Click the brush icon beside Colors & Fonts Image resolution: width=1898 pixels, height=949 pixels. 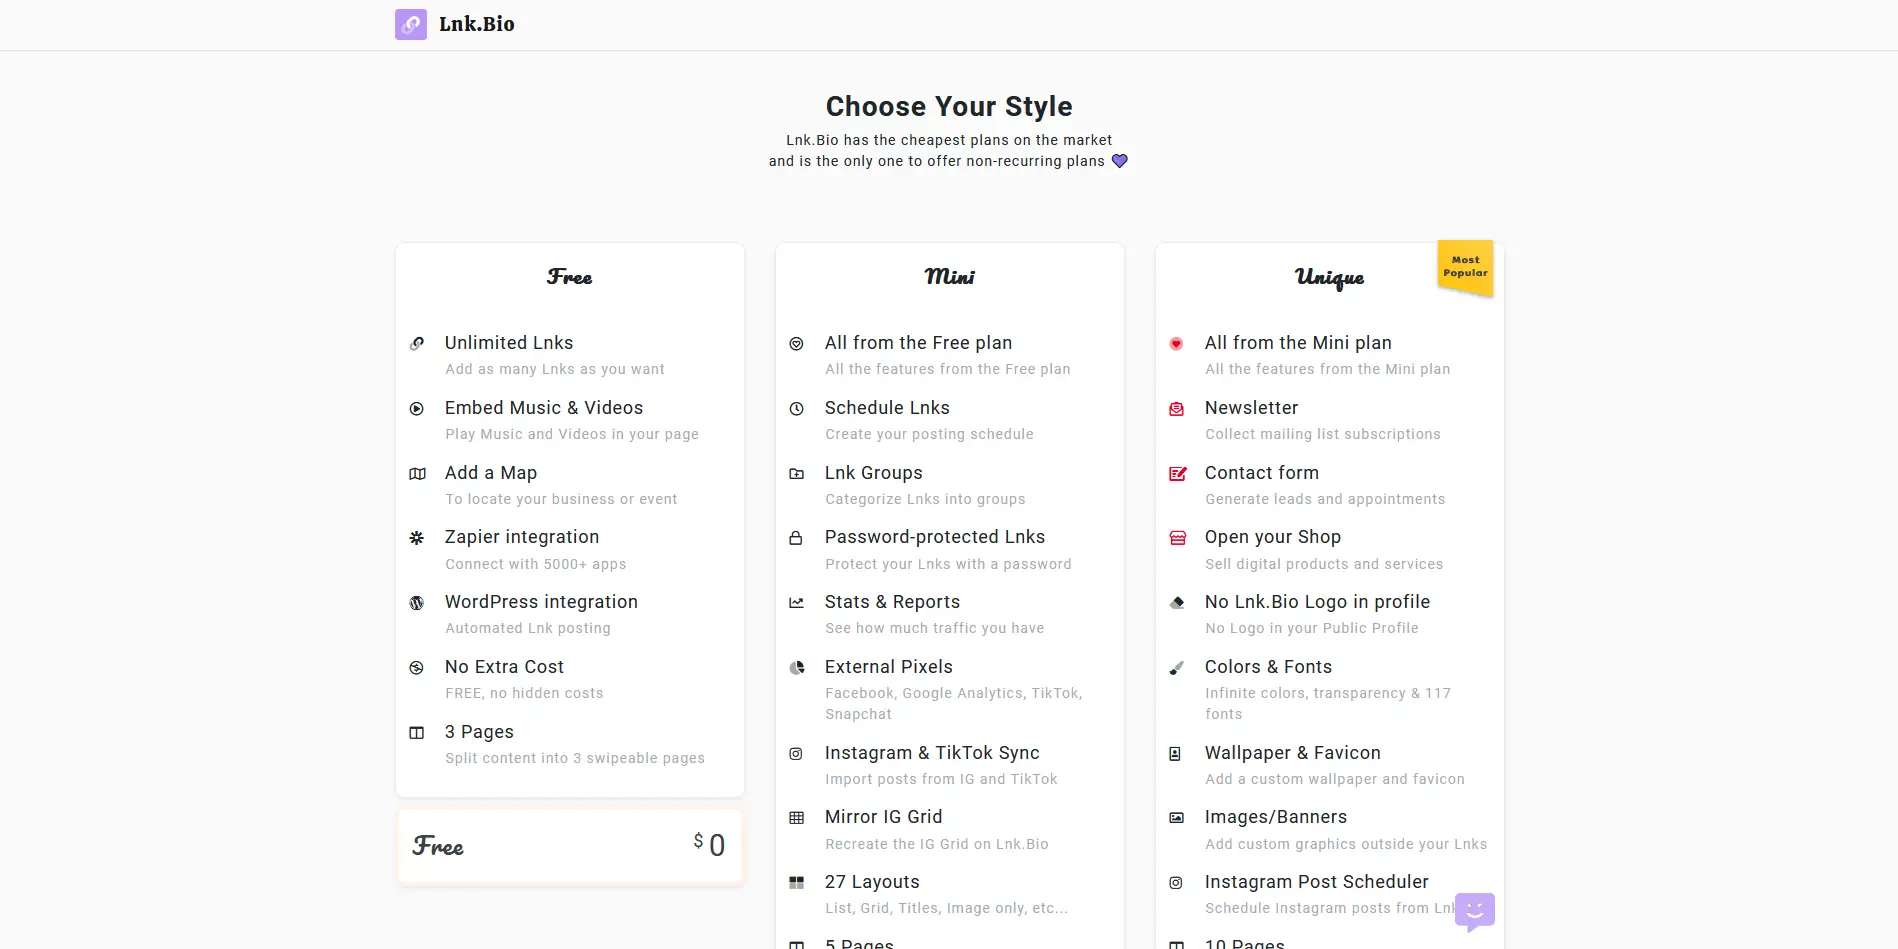click(1177, 668)
